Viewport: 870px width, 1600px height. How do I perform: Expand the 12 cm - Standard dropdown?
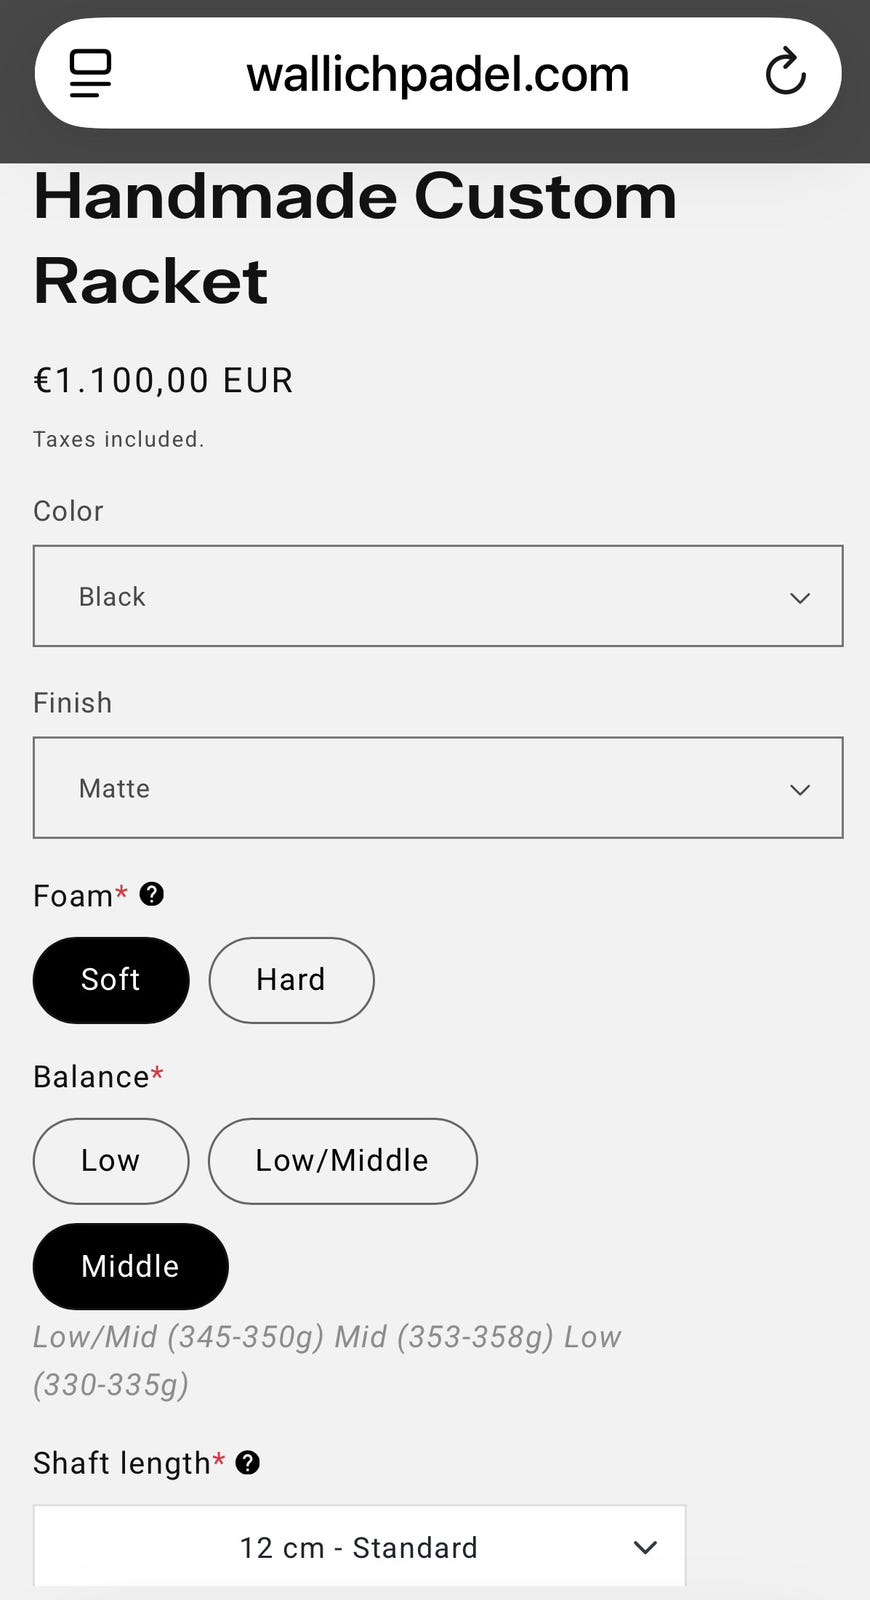pyautogui.click(x=358, y=1547)
